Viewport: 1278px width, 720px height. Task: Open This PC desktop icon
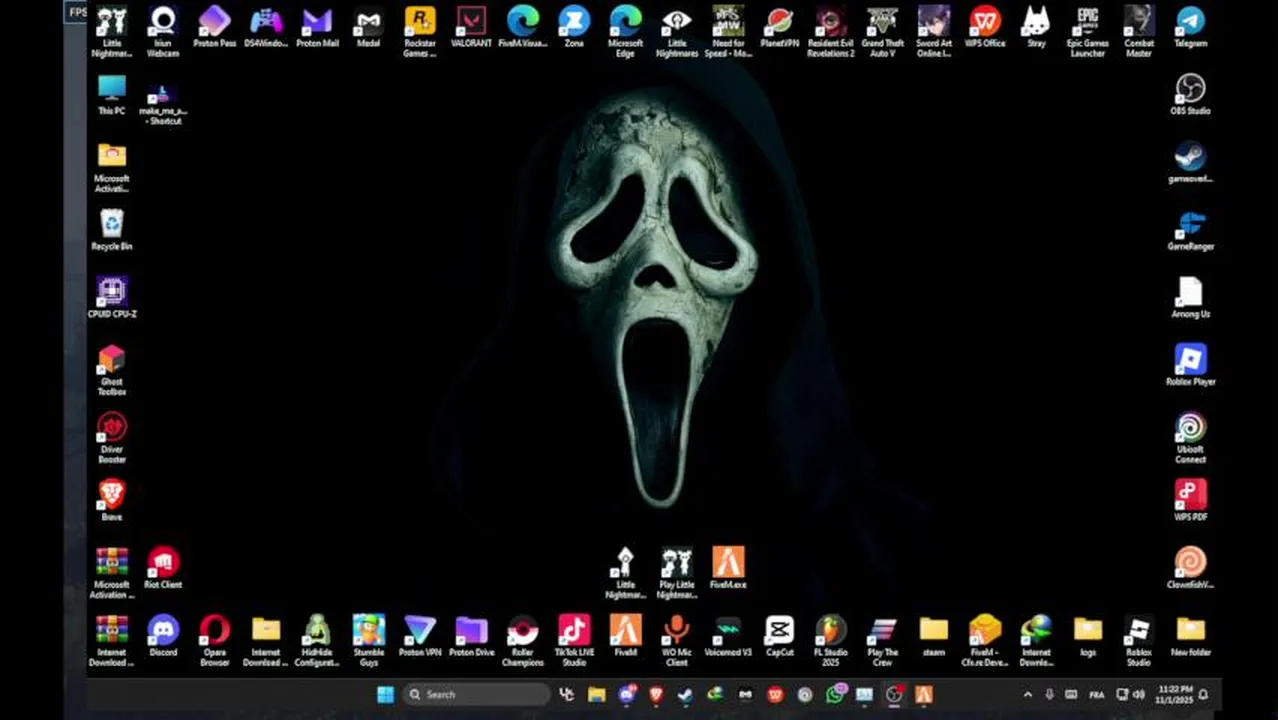(x=112, y=95)
